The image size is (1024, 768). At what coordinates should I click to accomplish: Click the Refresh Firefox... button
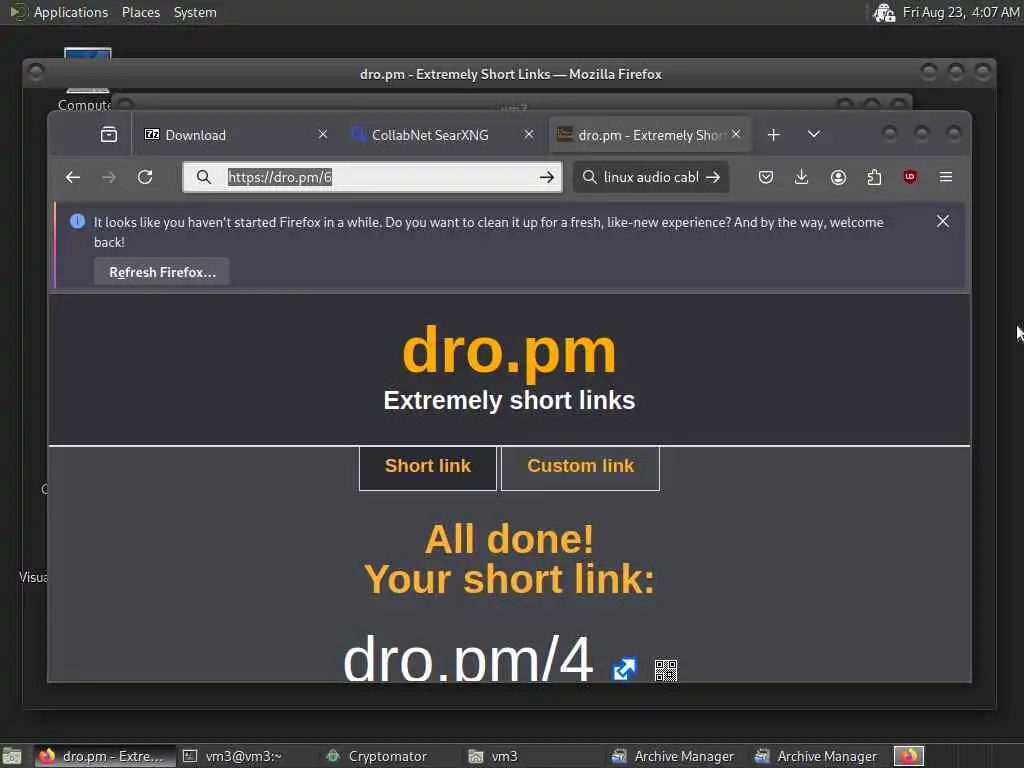pyautogui.click(x=162, y=272)
